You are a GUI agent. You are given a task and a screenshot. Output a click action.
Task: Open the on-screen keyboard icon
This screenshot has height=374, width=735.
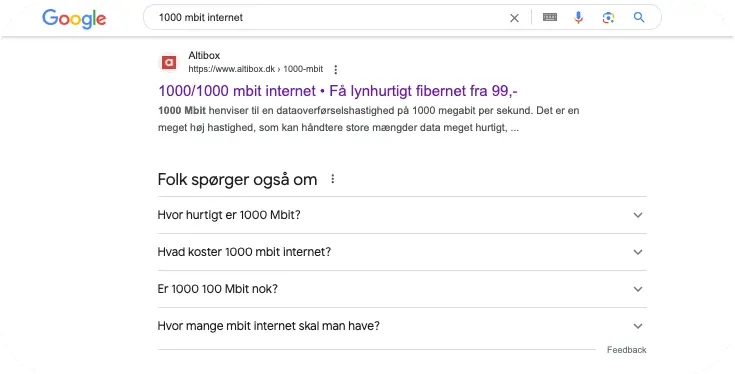[x=550, y=17]
